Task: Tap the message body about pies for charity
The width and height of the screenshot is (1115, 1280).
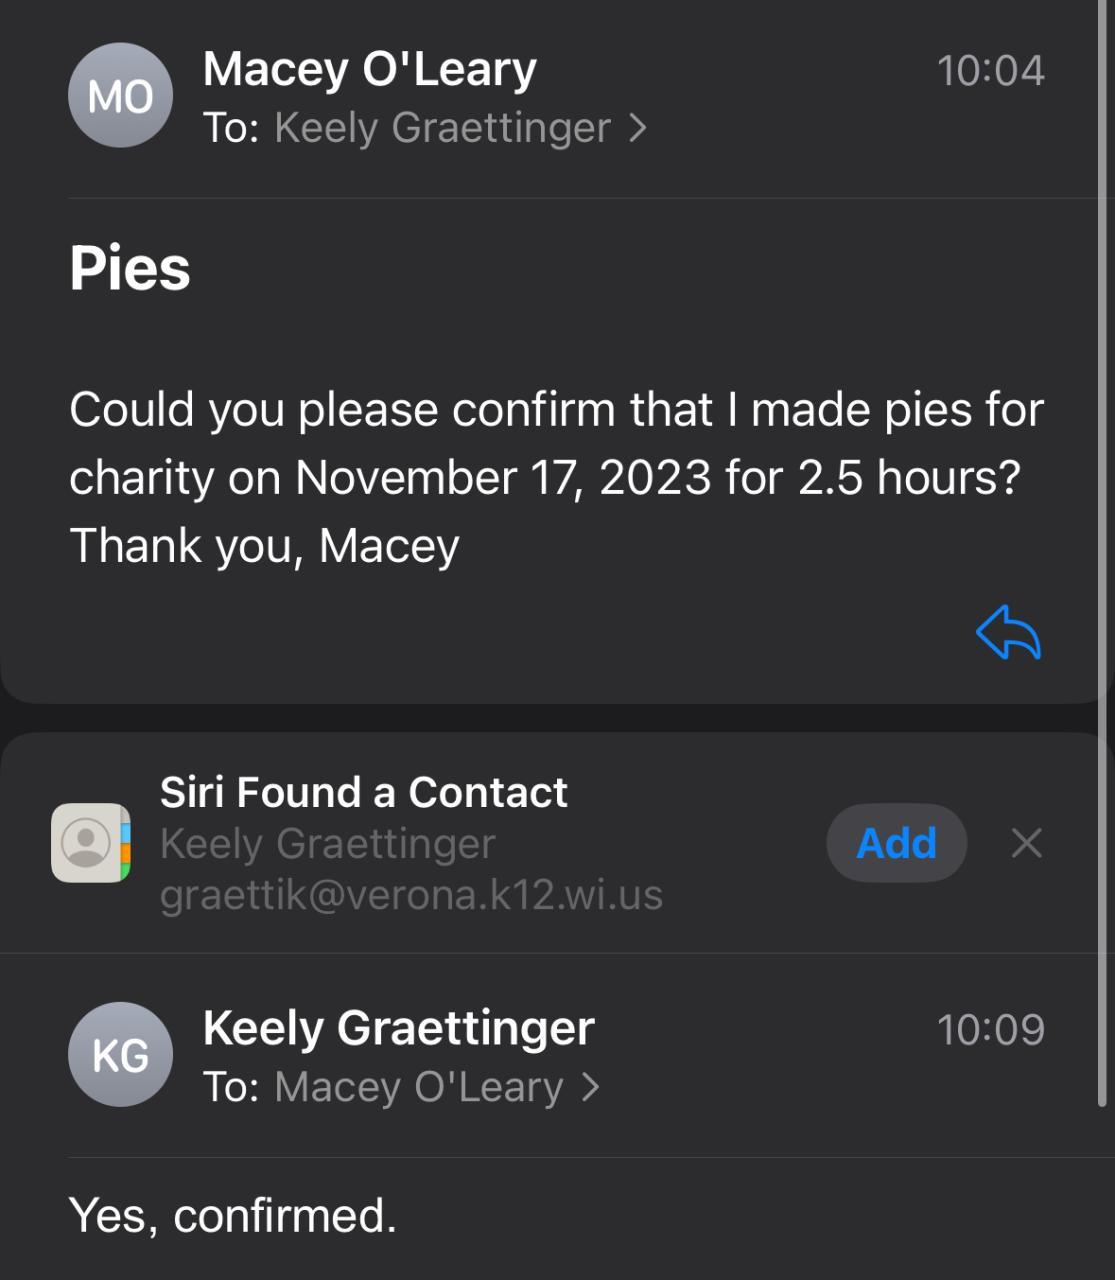Action: coord(556,477)
